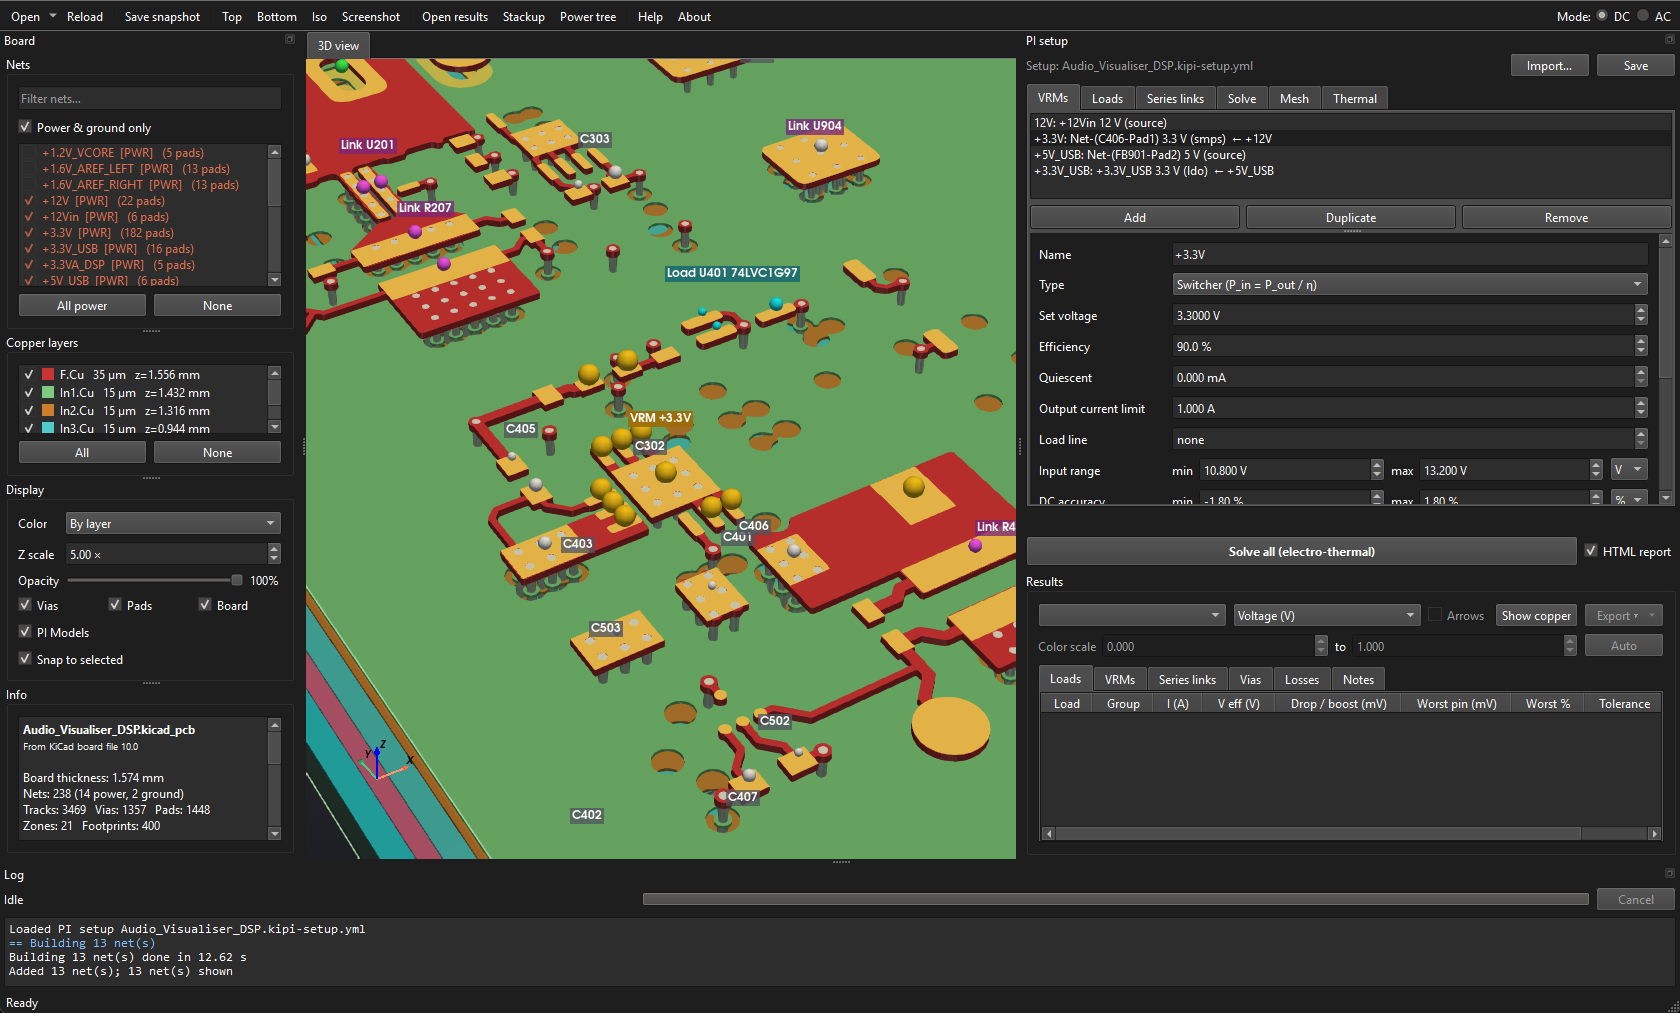Click the orange In2.Cu layer color swatch
Viewport: 1680px width, 1013px height.
(47, 411)
